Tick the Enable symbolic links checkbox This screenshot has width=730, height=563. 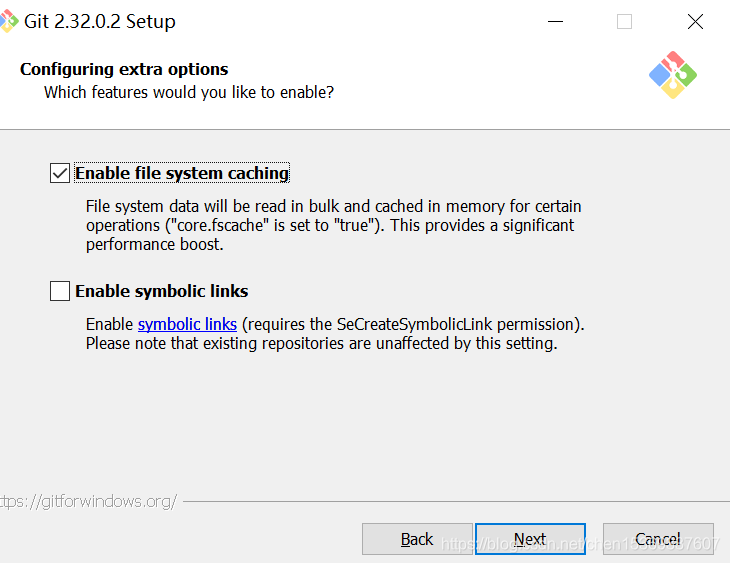pos(60,291)
